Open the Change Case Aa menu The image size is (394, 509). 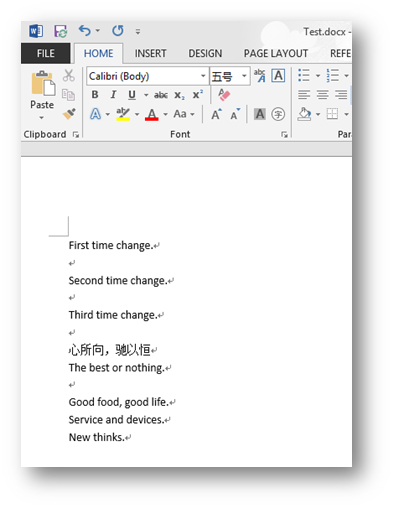tap(183, 114)
